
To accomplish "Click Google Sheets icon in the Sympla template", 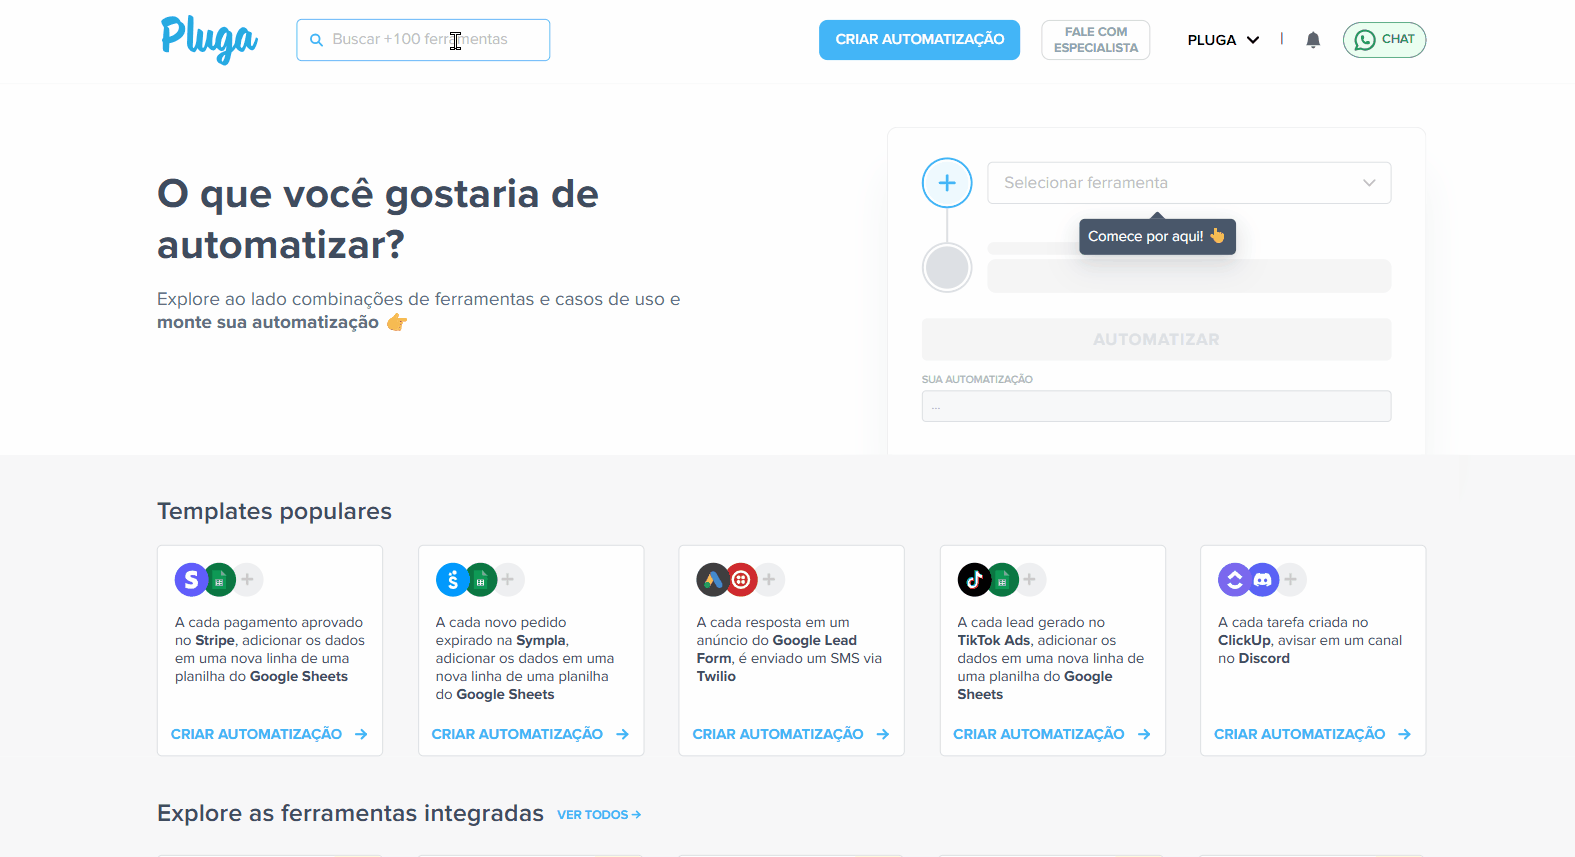I will point(480,579).
